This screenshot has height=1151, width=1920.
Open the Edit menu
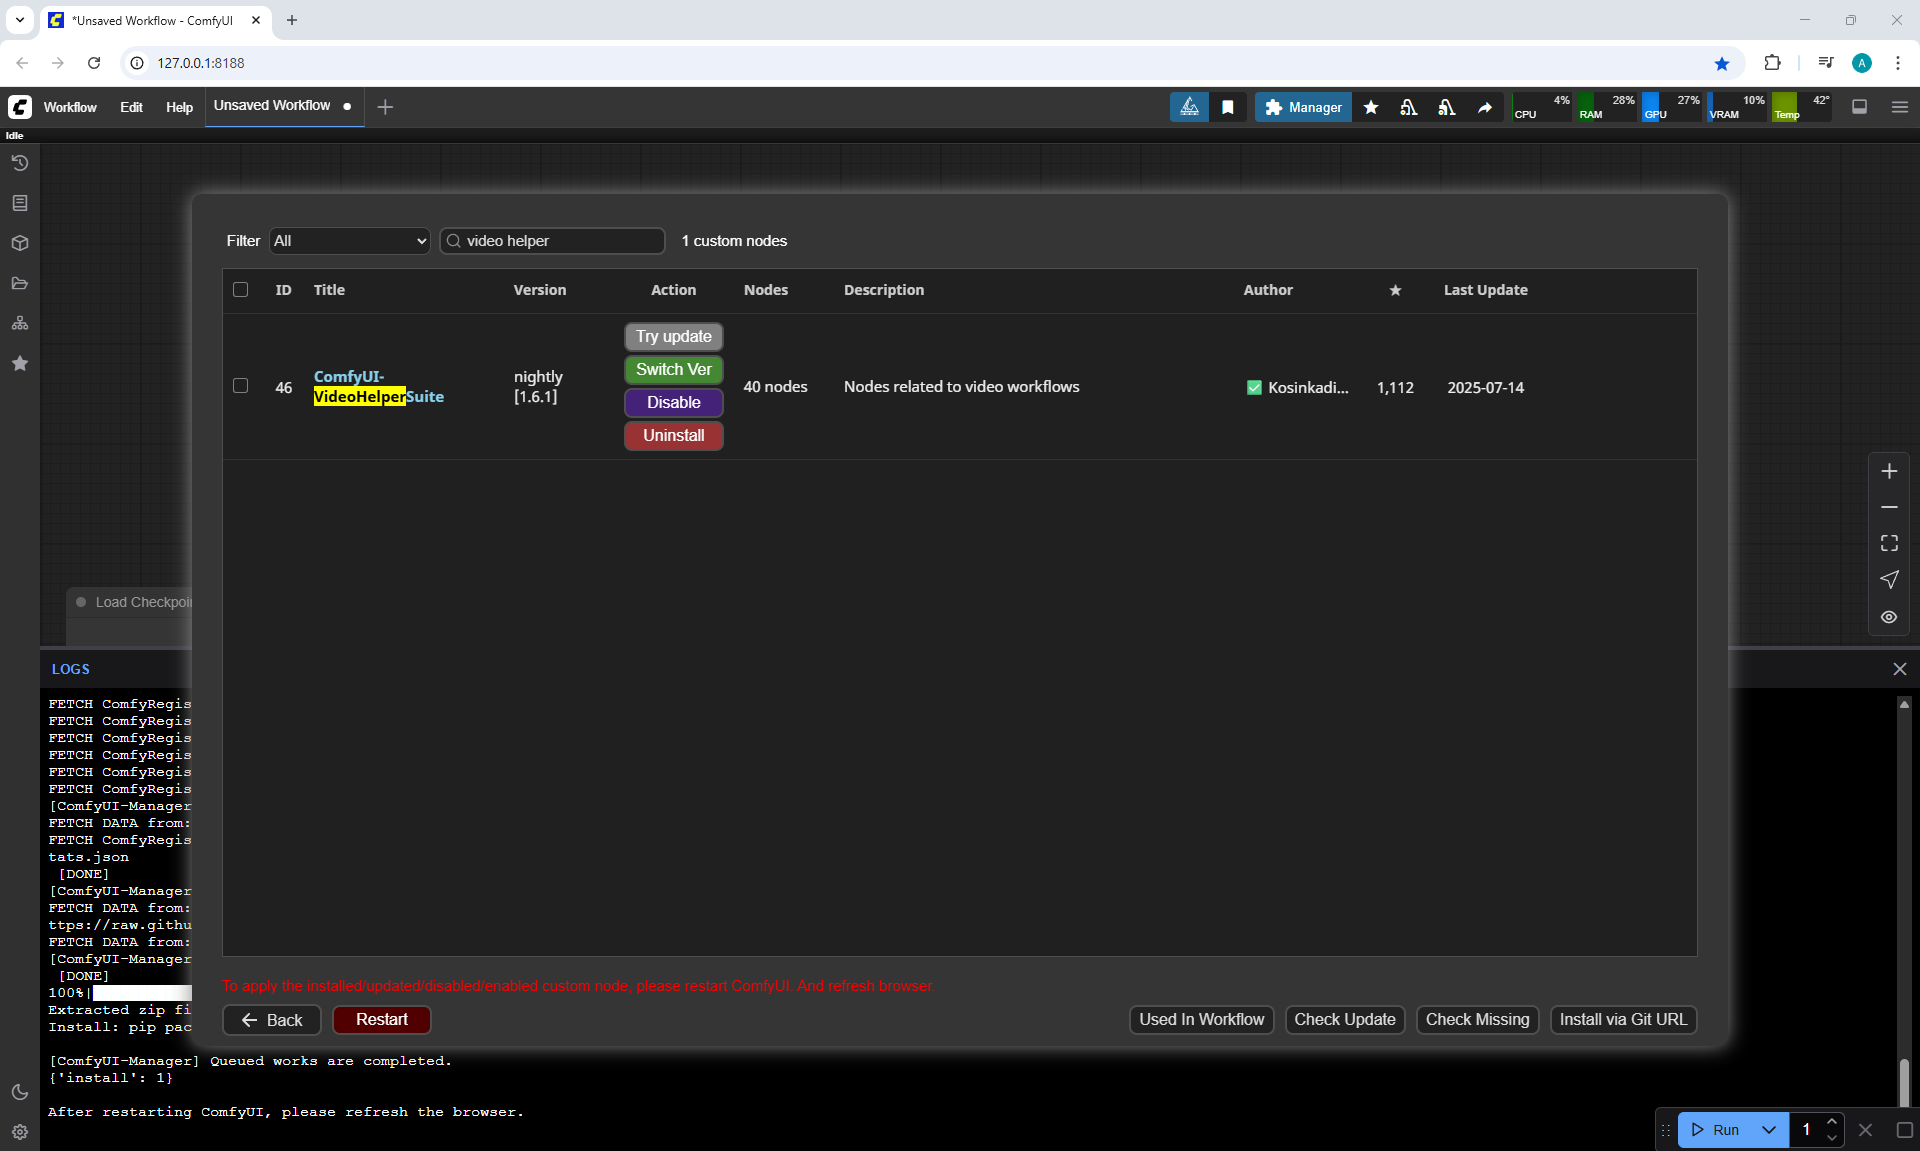tap(131, 107)
